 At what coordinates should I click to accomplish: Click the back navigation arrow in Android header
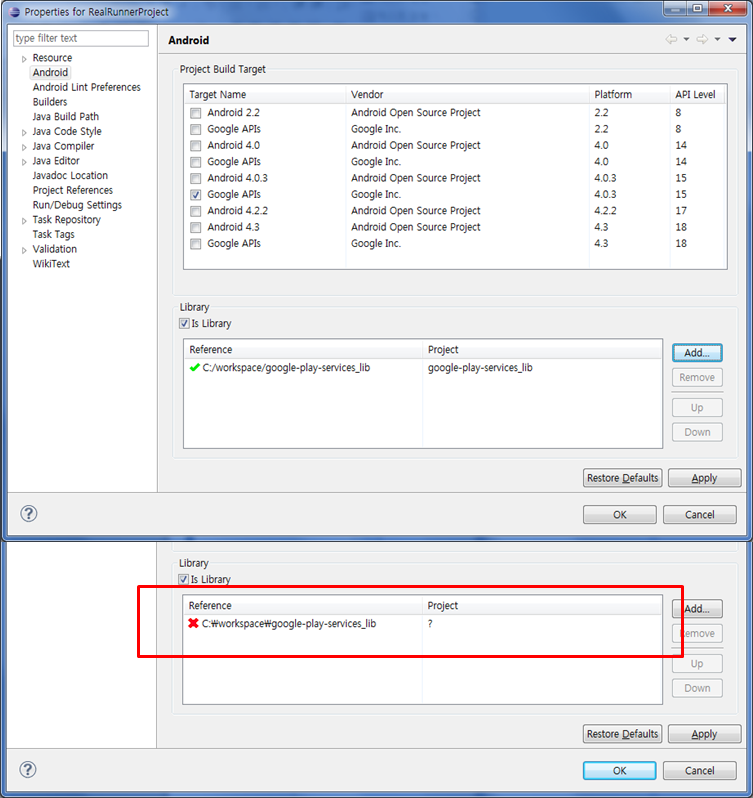point(671,39)
